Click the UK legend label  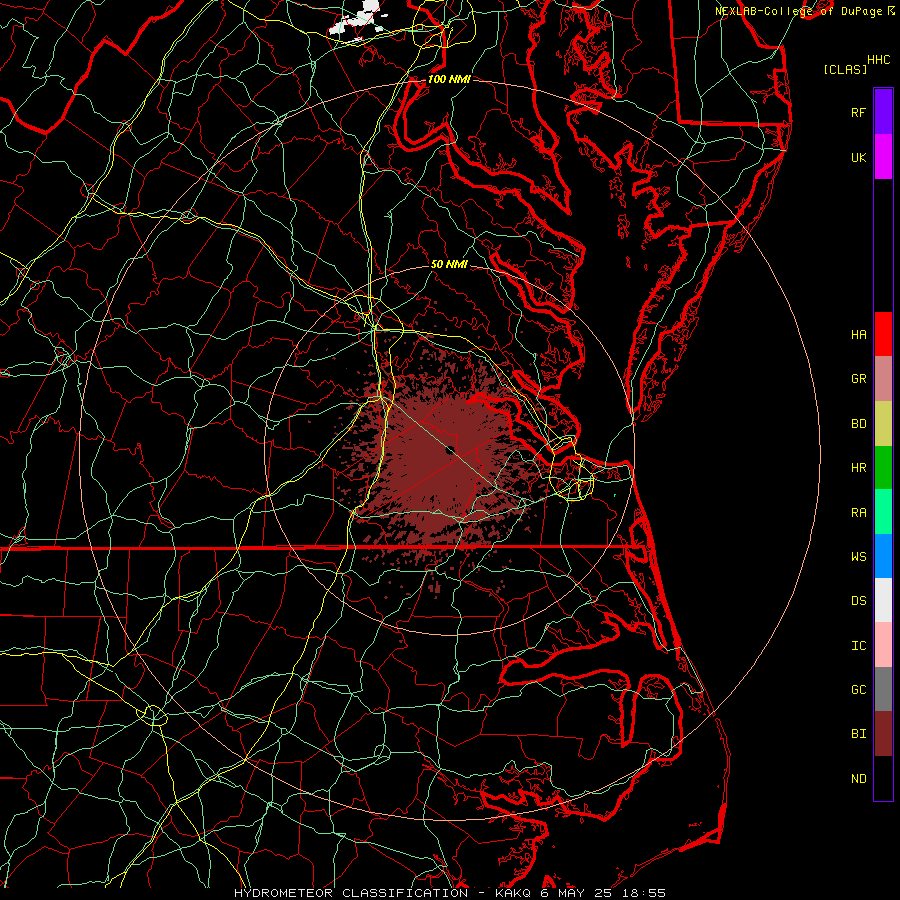point(858,157)
